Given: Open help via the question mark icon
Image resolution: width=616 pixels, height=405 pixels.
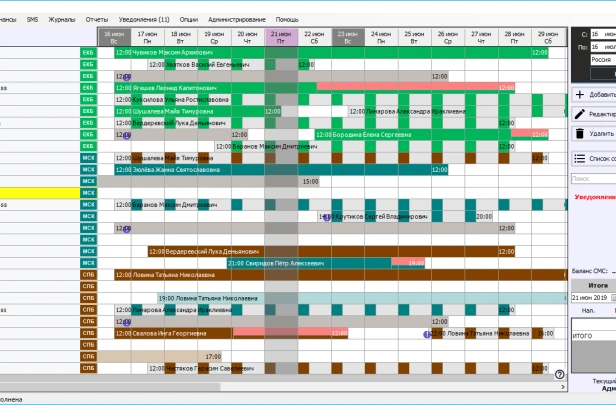Looking at the screenshot, I should click(560, 375).
